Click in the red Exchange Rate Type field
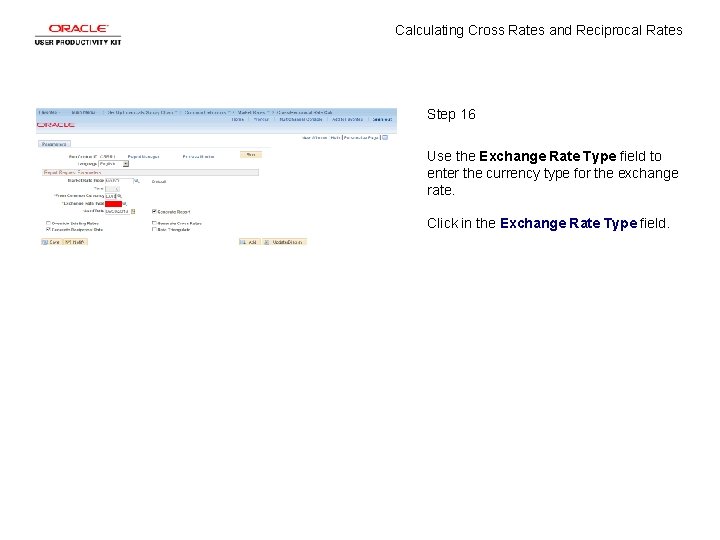The height and width of the screenshot is (540, 720). (x=113, y=204)
